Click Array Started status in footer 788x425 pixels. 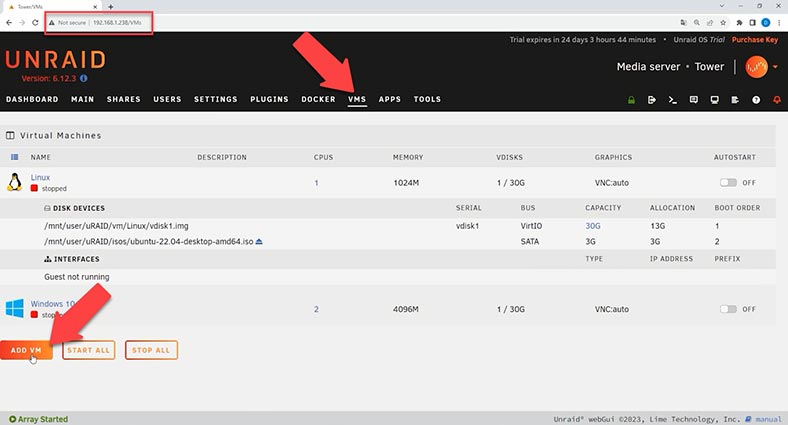(x=39, y=419)
